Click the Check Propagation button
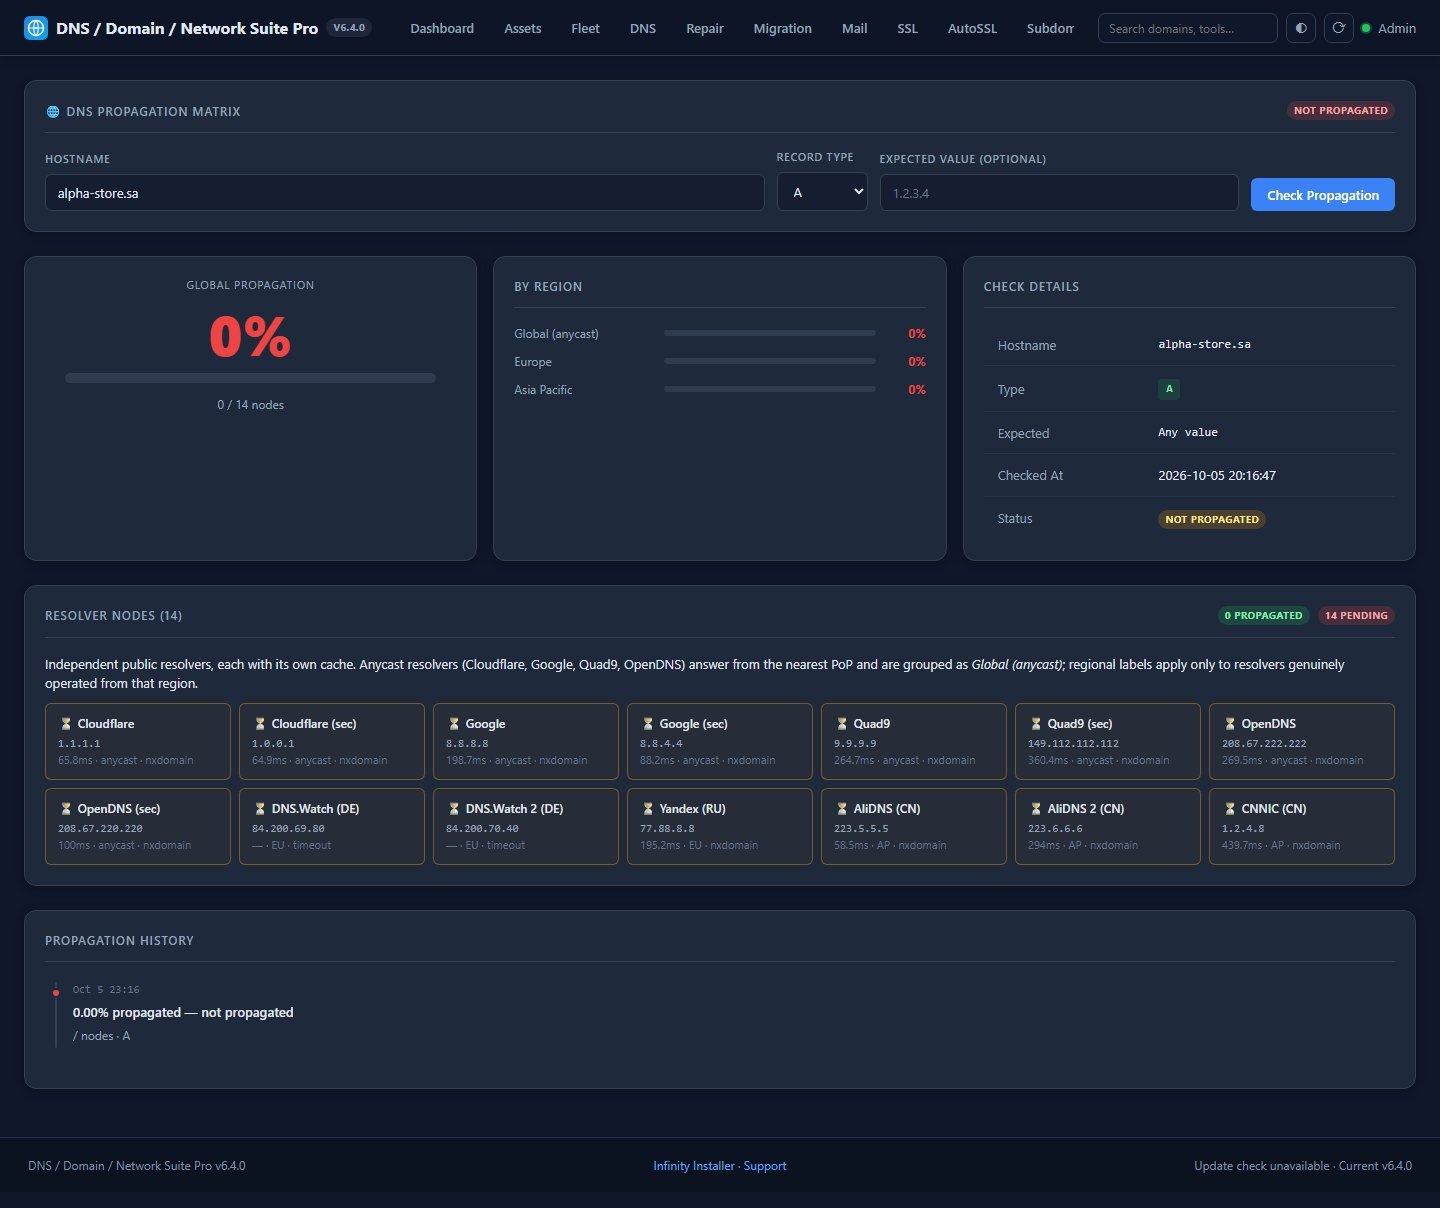1440x1208 pixels. [1323, 194]
